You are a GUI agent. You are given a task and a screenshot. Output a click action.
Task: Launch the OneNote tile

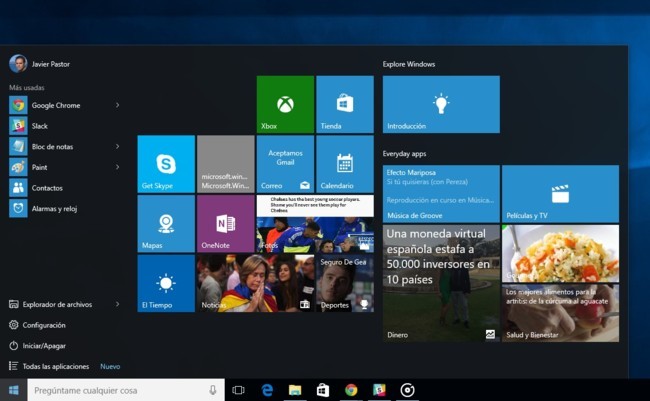click(225, 223)
